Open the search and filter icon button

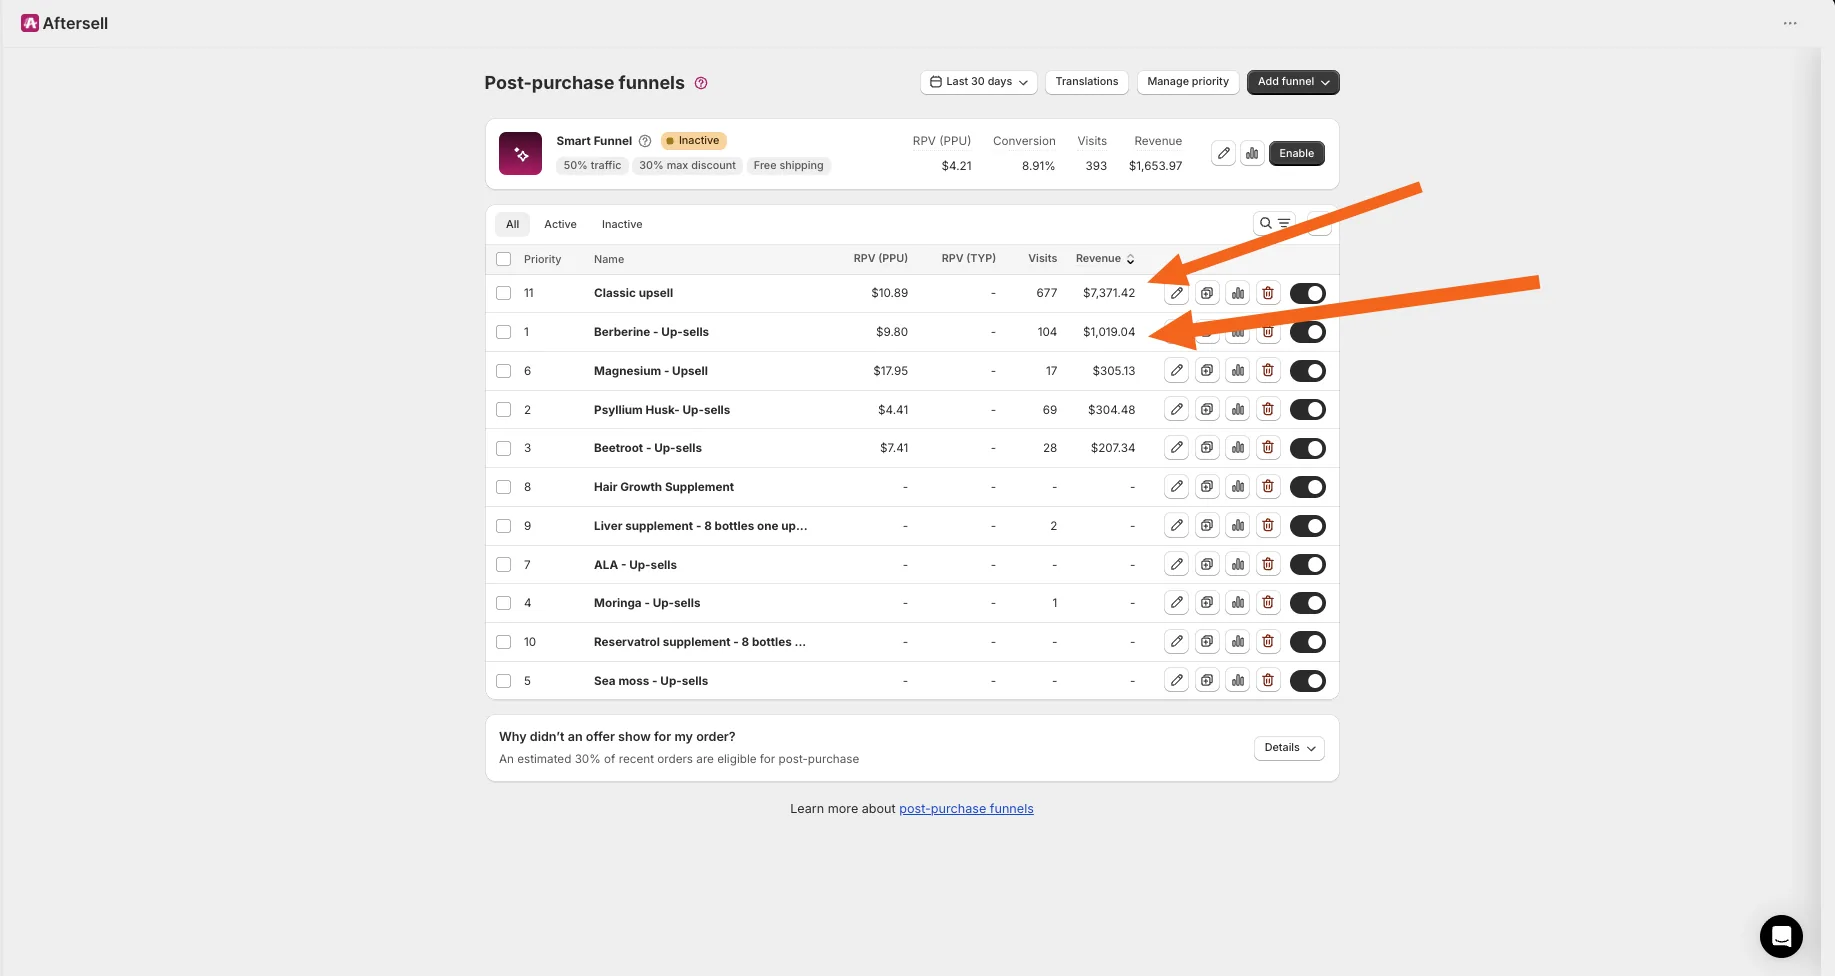pos(1274,223)
